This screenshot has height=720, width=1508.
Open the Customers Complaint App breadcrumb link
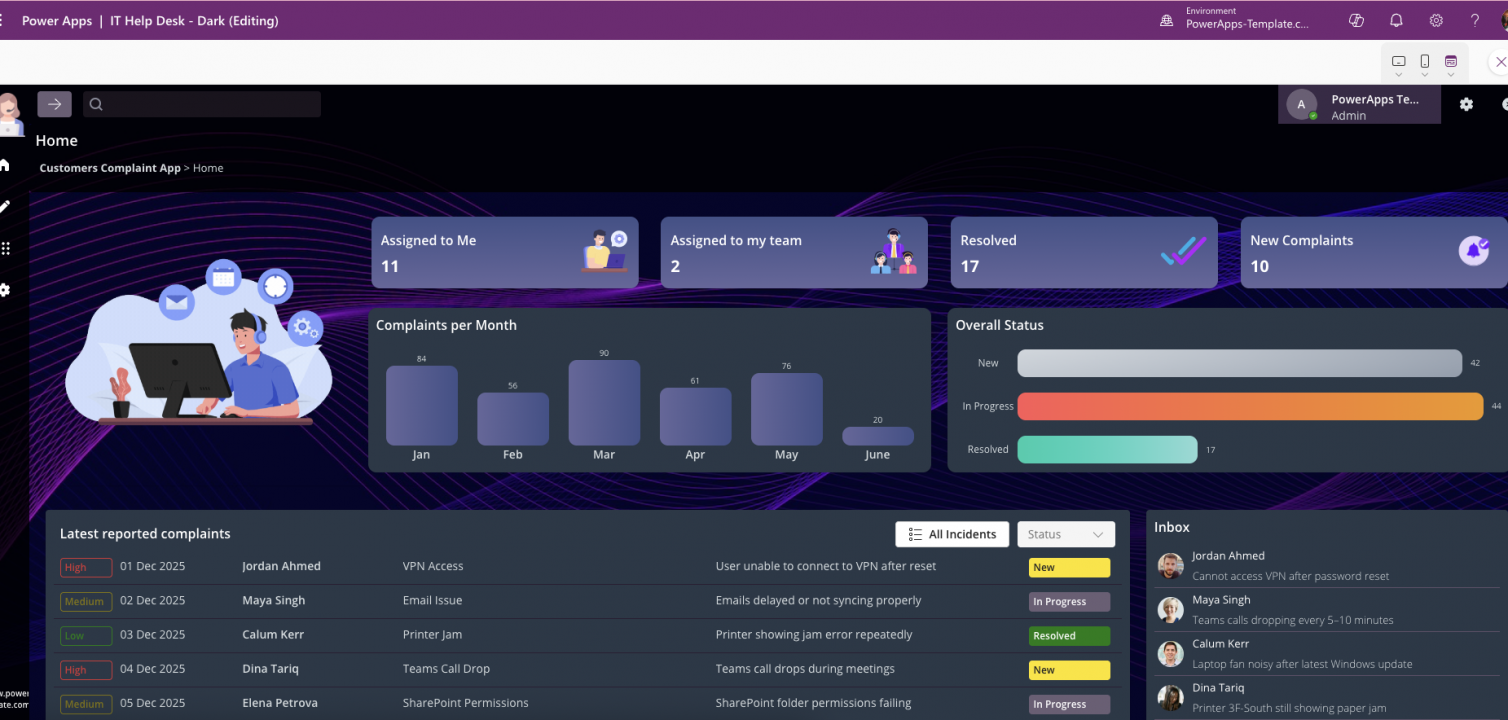pos(110,168)
